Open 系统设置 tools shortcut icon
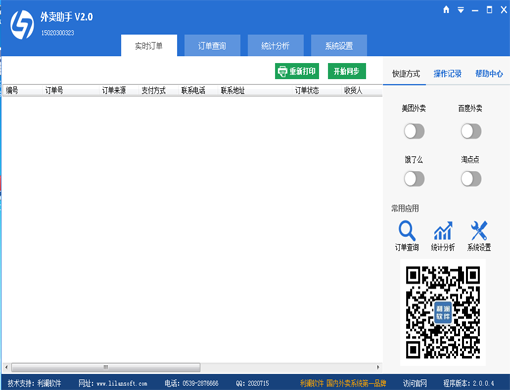This screenshot has width=510, height=390. click(479, 231)
